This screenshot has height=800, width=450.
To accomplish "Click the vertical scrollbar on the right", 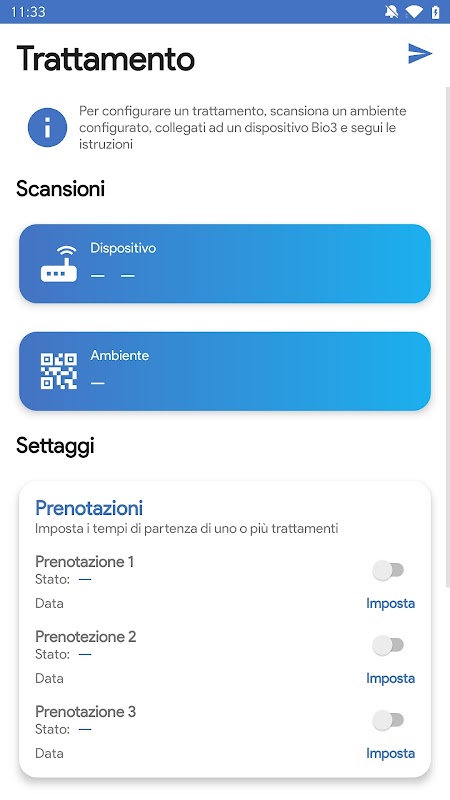I will 447,337.
